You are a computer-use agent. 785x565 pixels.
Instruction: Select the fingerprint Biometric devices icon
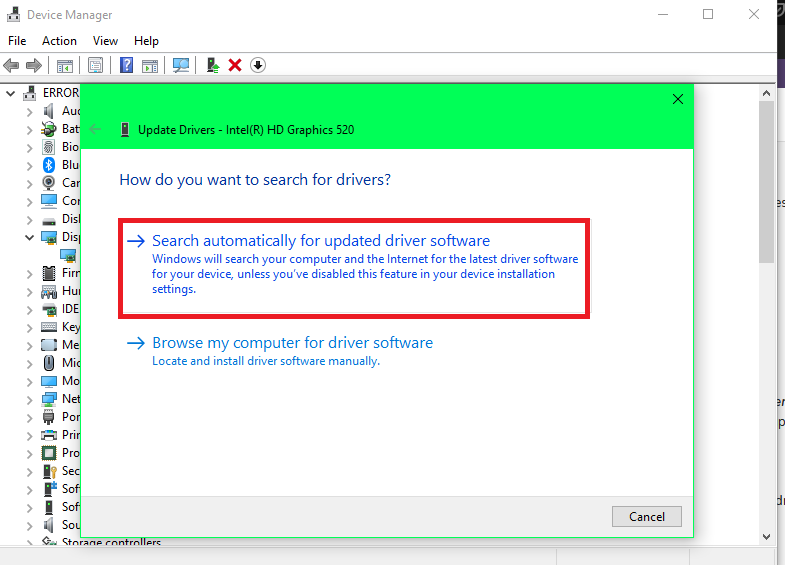pos(49,147)
